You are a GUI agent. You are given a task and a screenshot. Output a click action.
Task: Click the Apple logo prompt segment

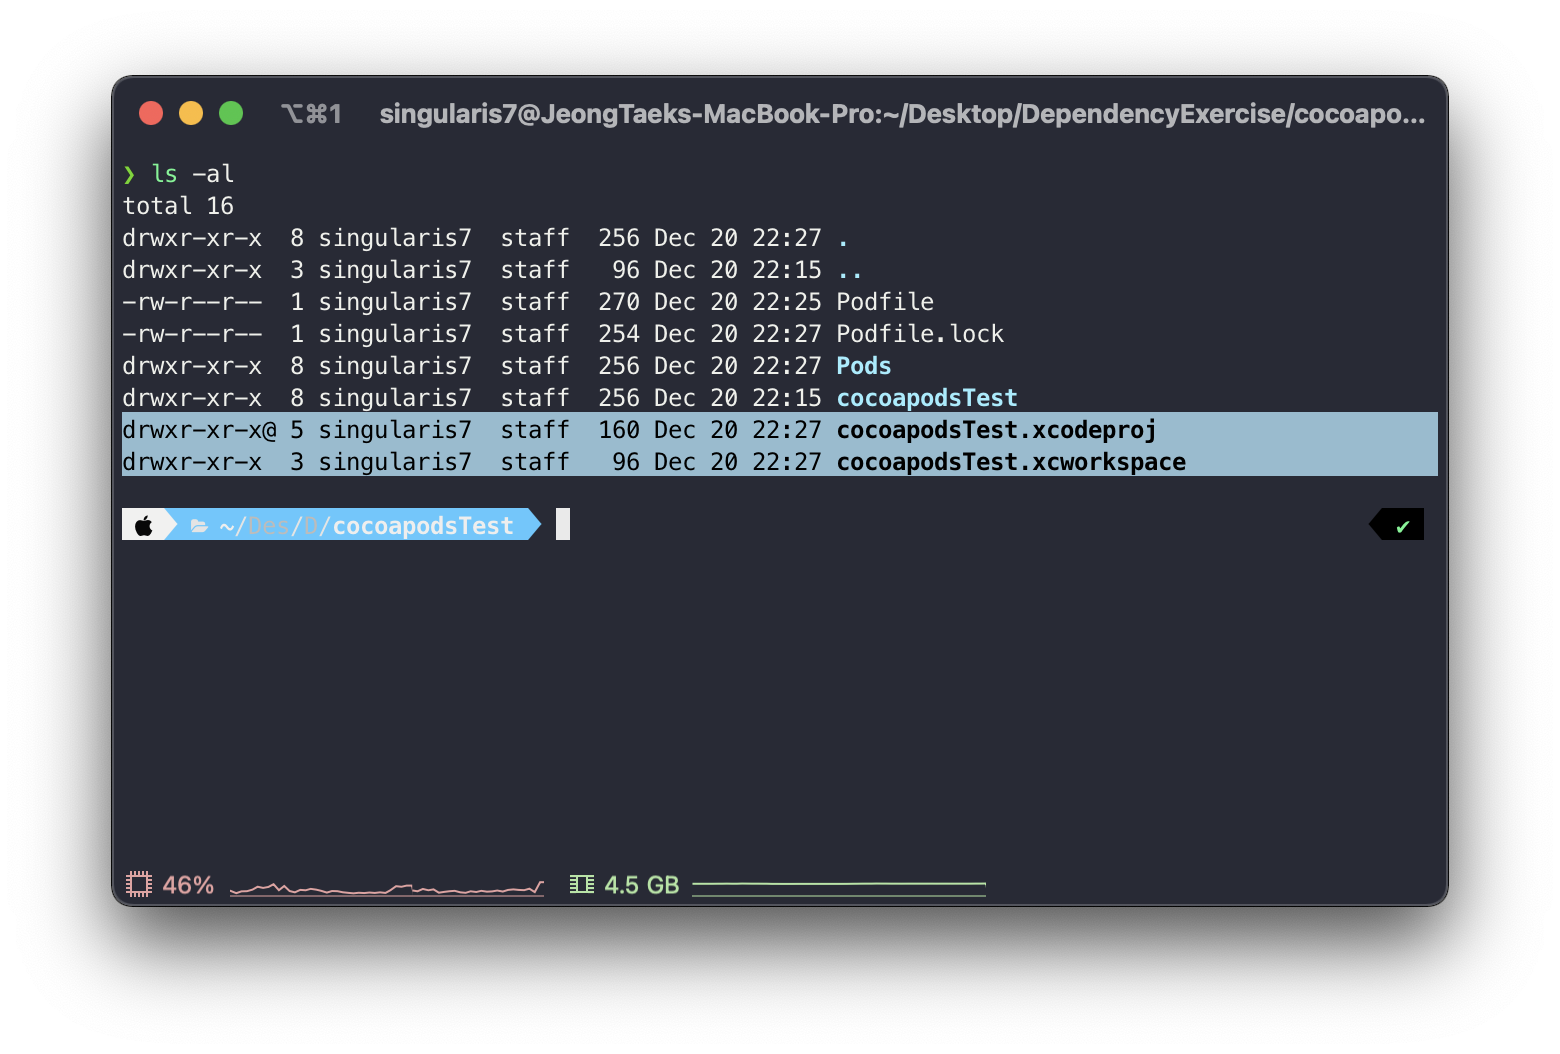(x=144, y=525)
